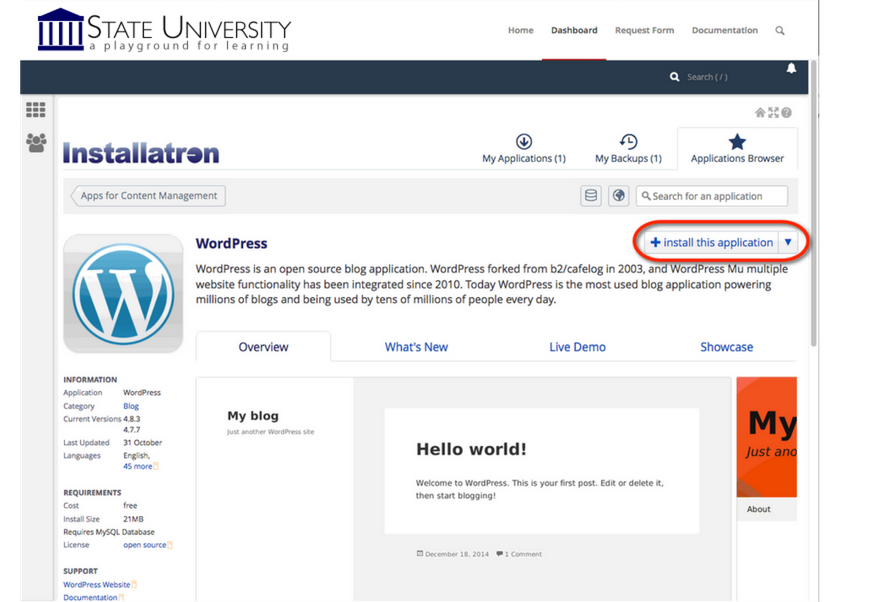Open Dashboard in the top menu

pos(574,30)
